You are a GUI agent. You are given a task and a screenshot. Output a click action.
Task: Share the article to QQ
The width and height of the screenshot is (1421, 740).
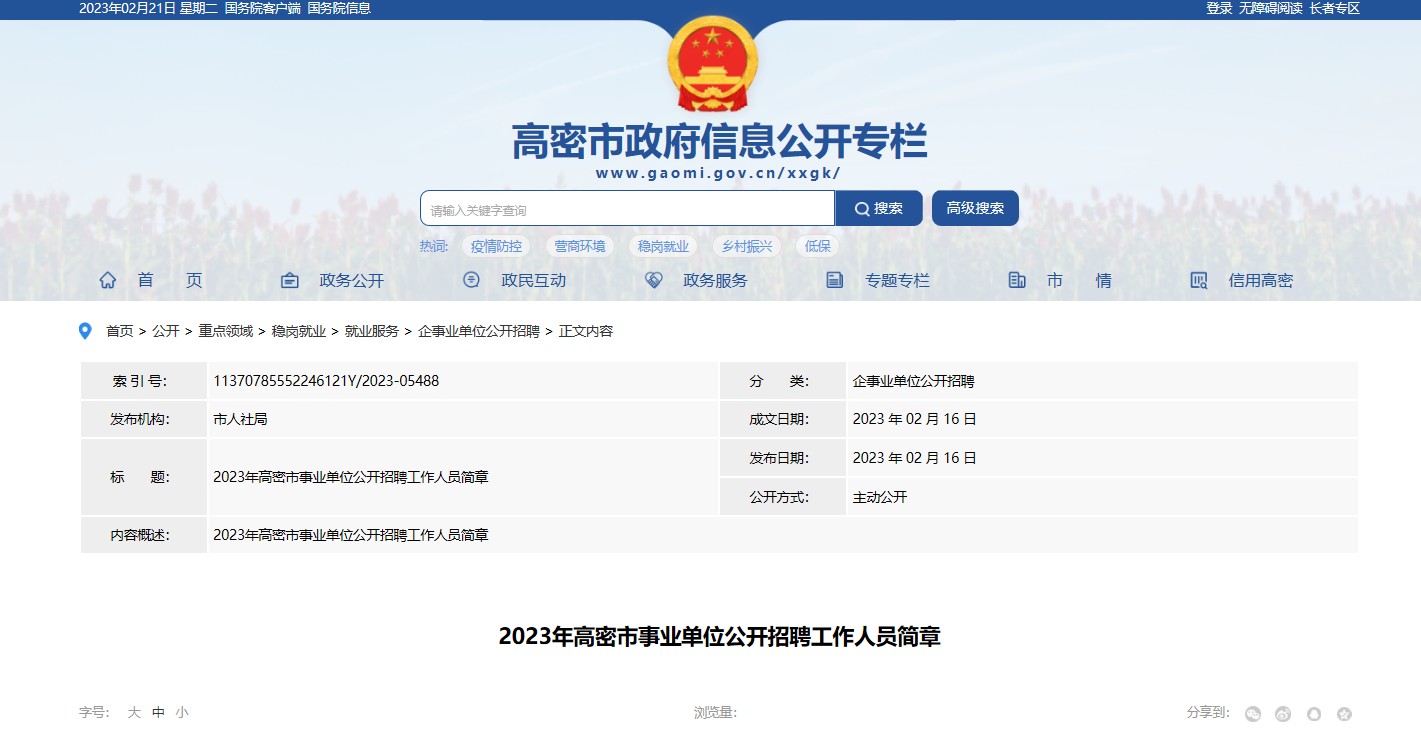tap(1314, 714)
